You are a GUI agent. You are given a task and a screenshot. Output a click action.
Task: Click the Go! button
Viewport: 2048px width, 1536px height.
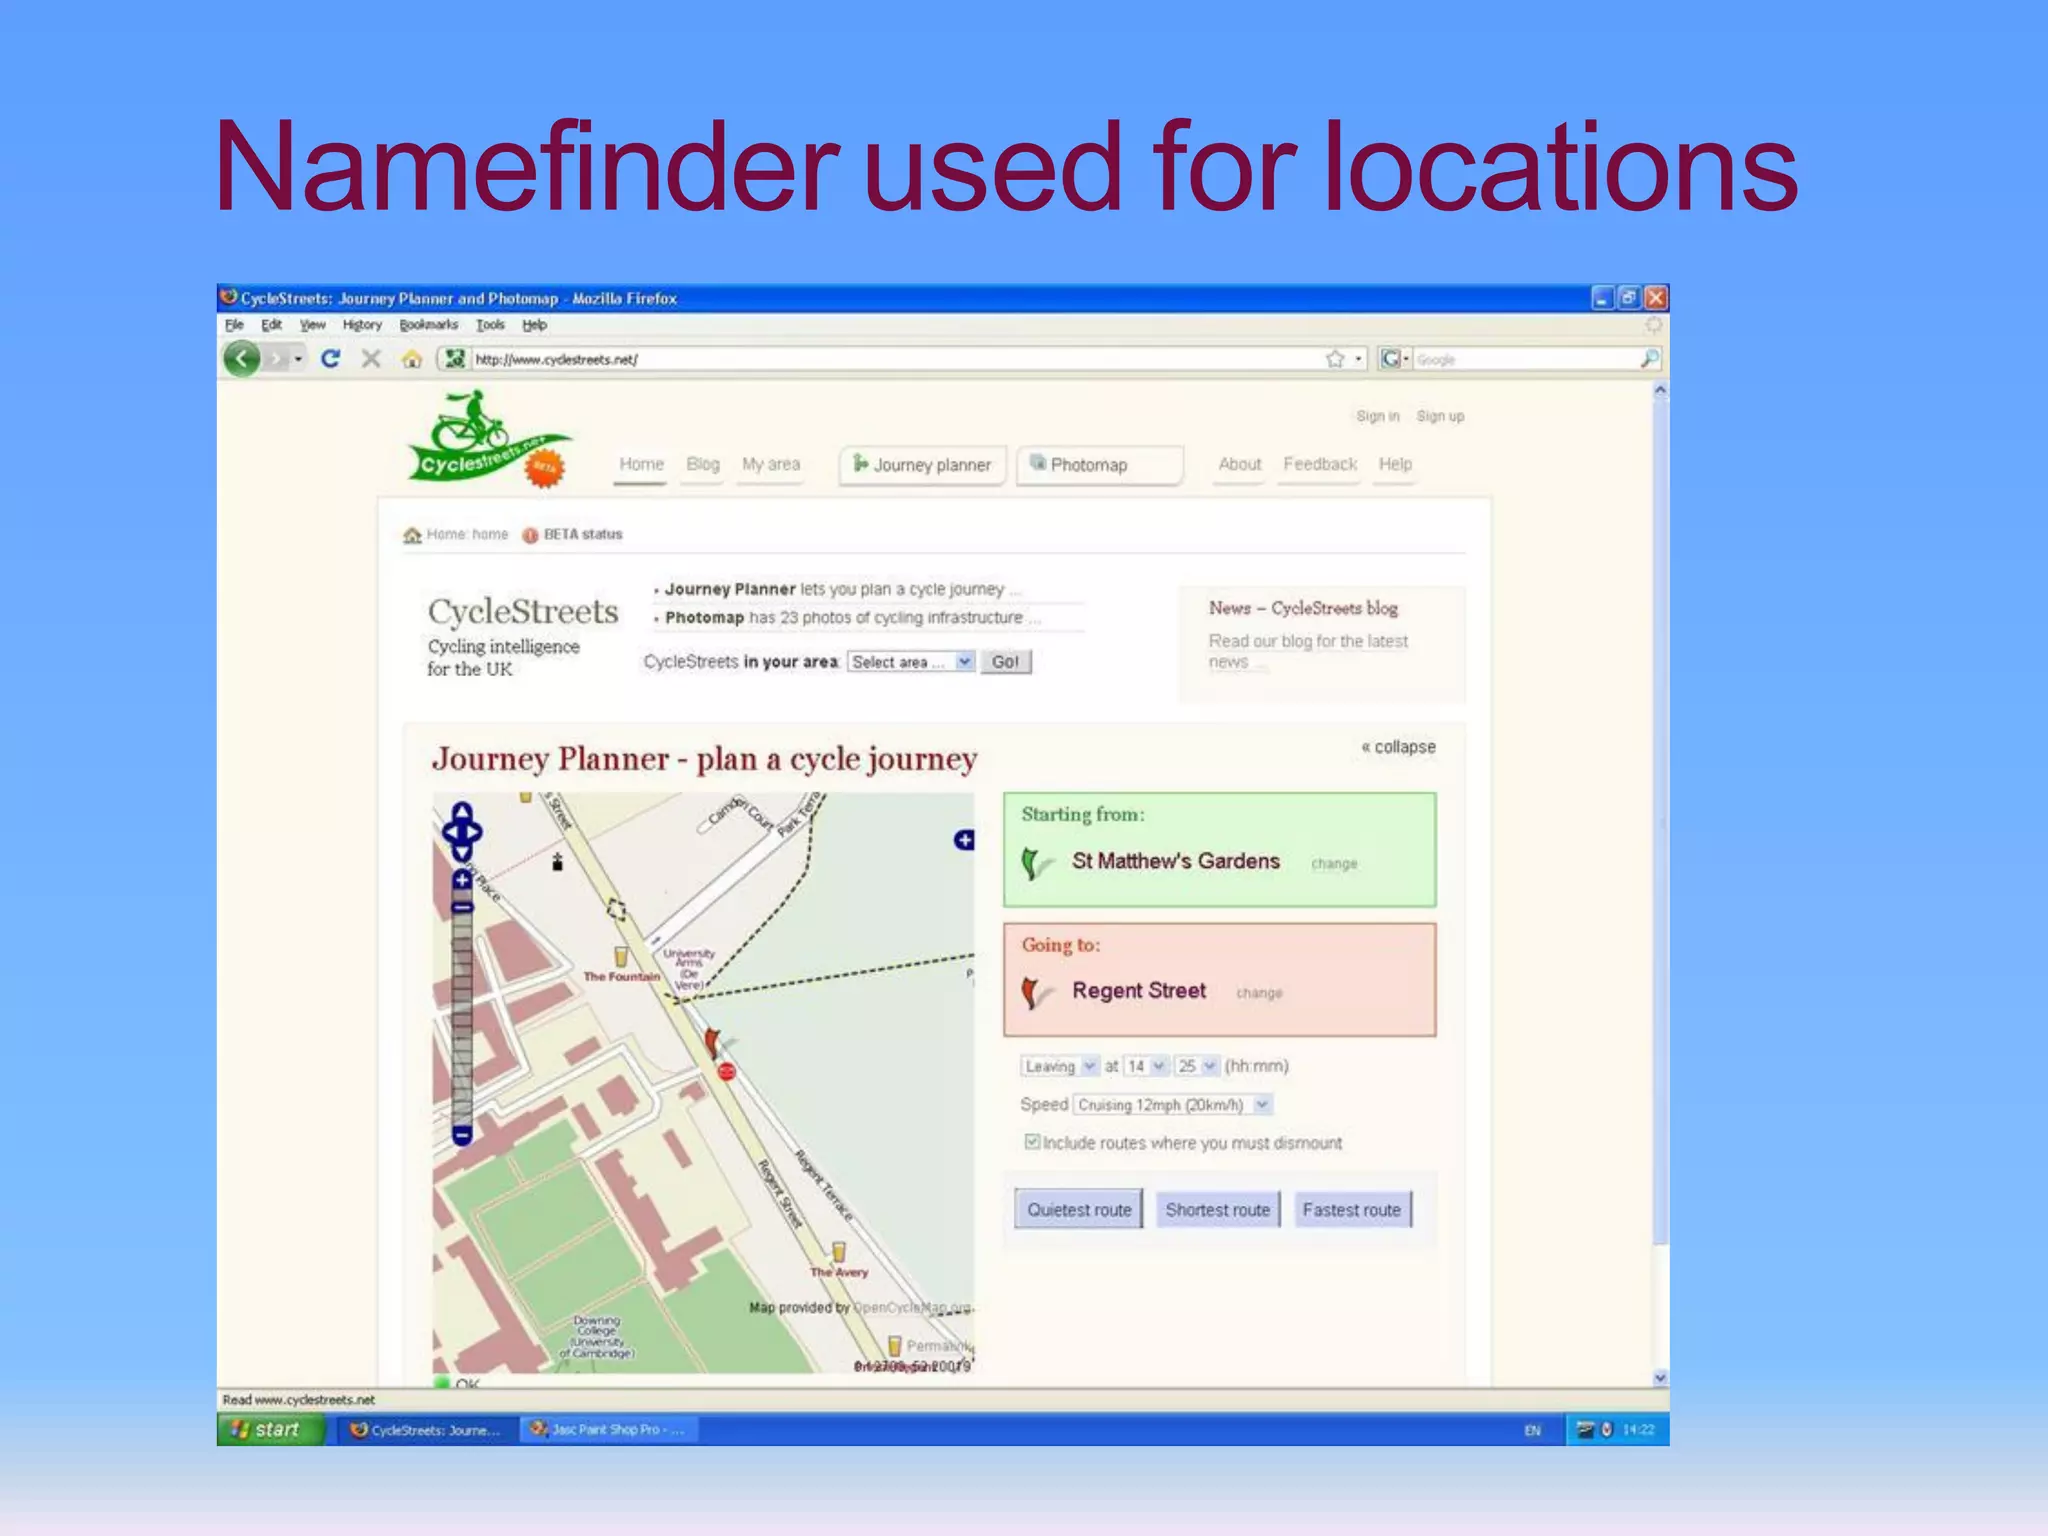1005,662
